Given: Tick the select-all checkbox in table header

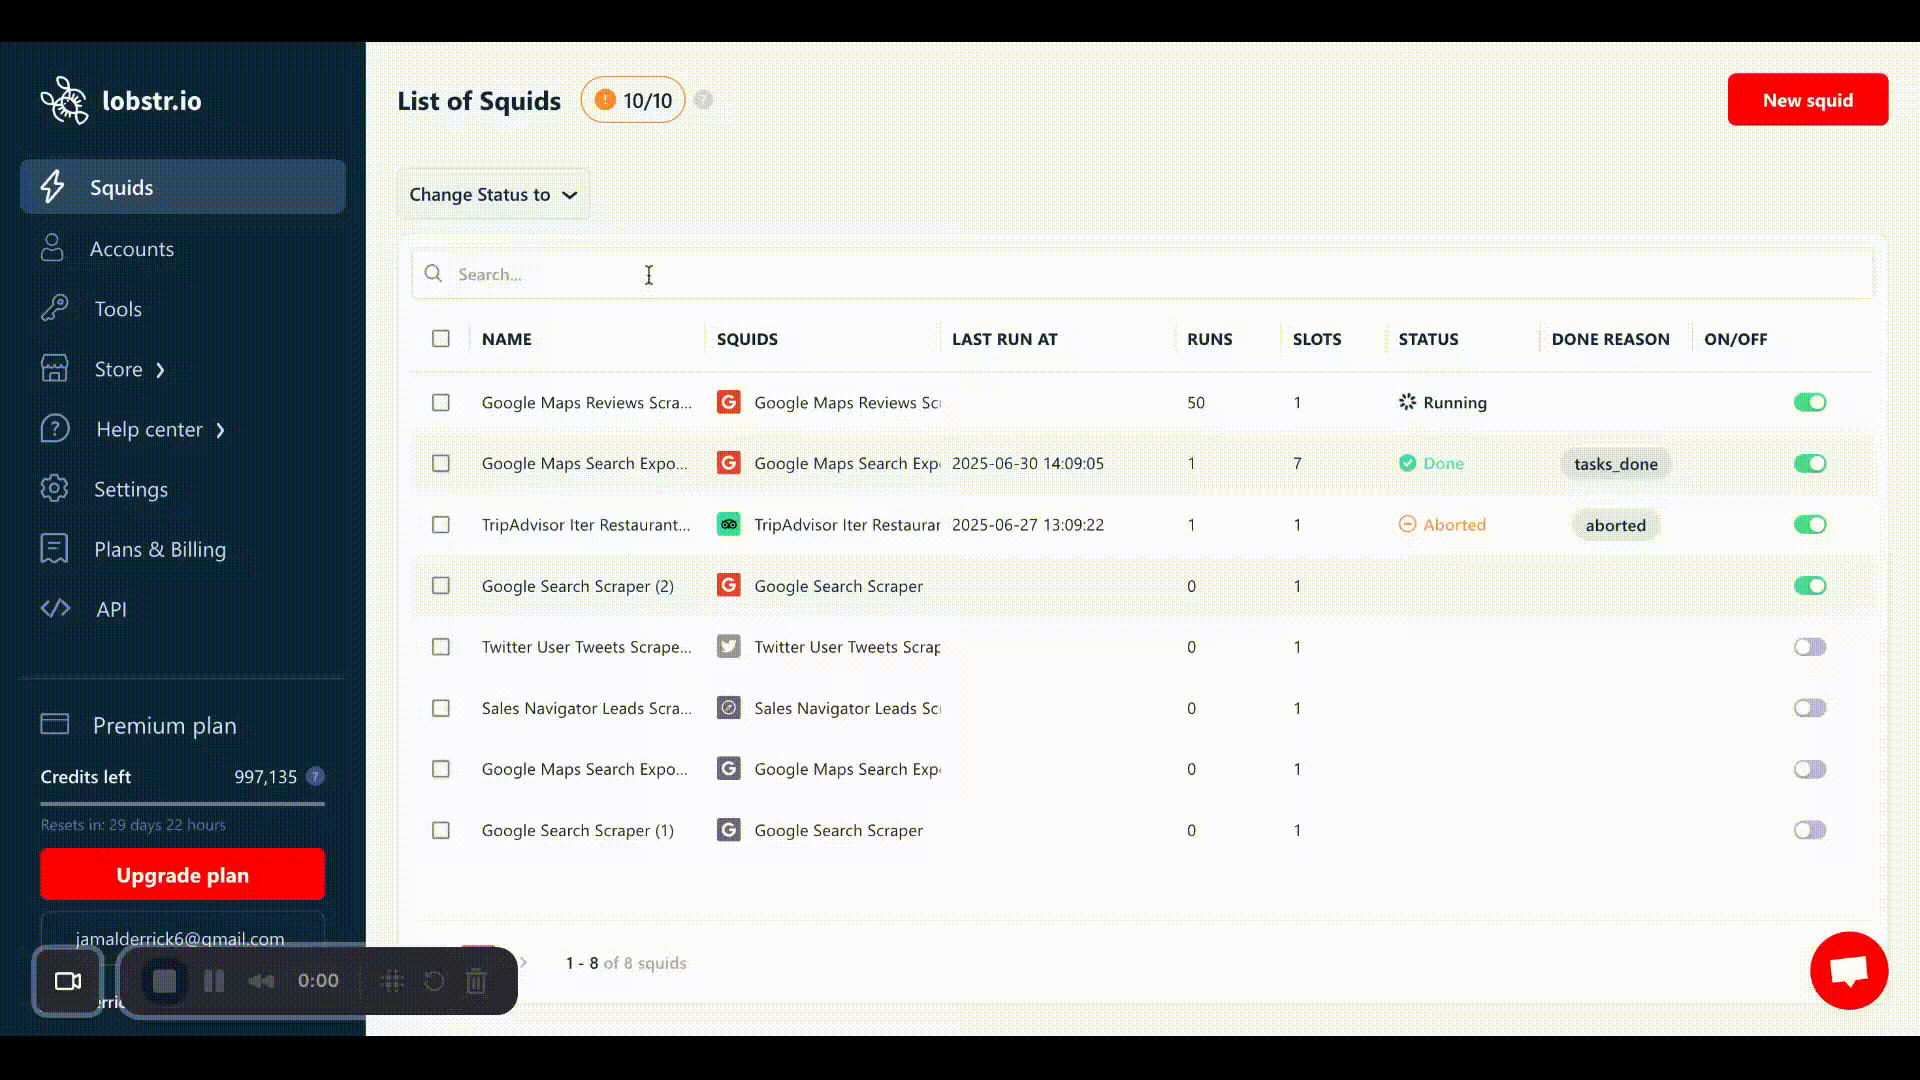Looking at the screenshot, I should point(441,338).
